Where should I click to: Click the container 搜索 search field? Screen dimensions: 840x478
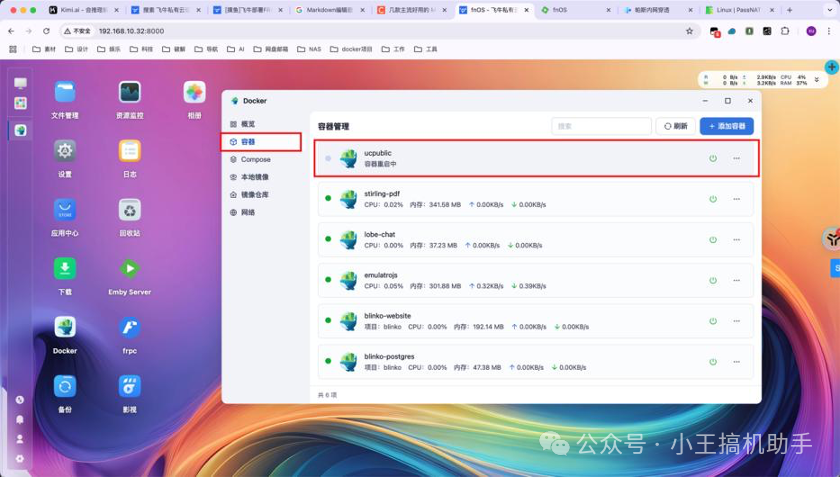pyautogui.click(x=602, y=126)
